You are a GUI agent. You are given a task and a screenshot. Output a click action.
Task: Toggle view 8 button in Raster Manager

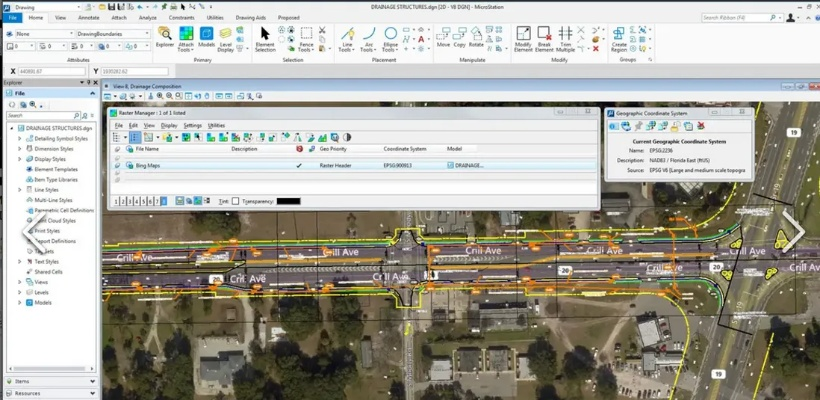pyautogui.click(x=164, y=201)
